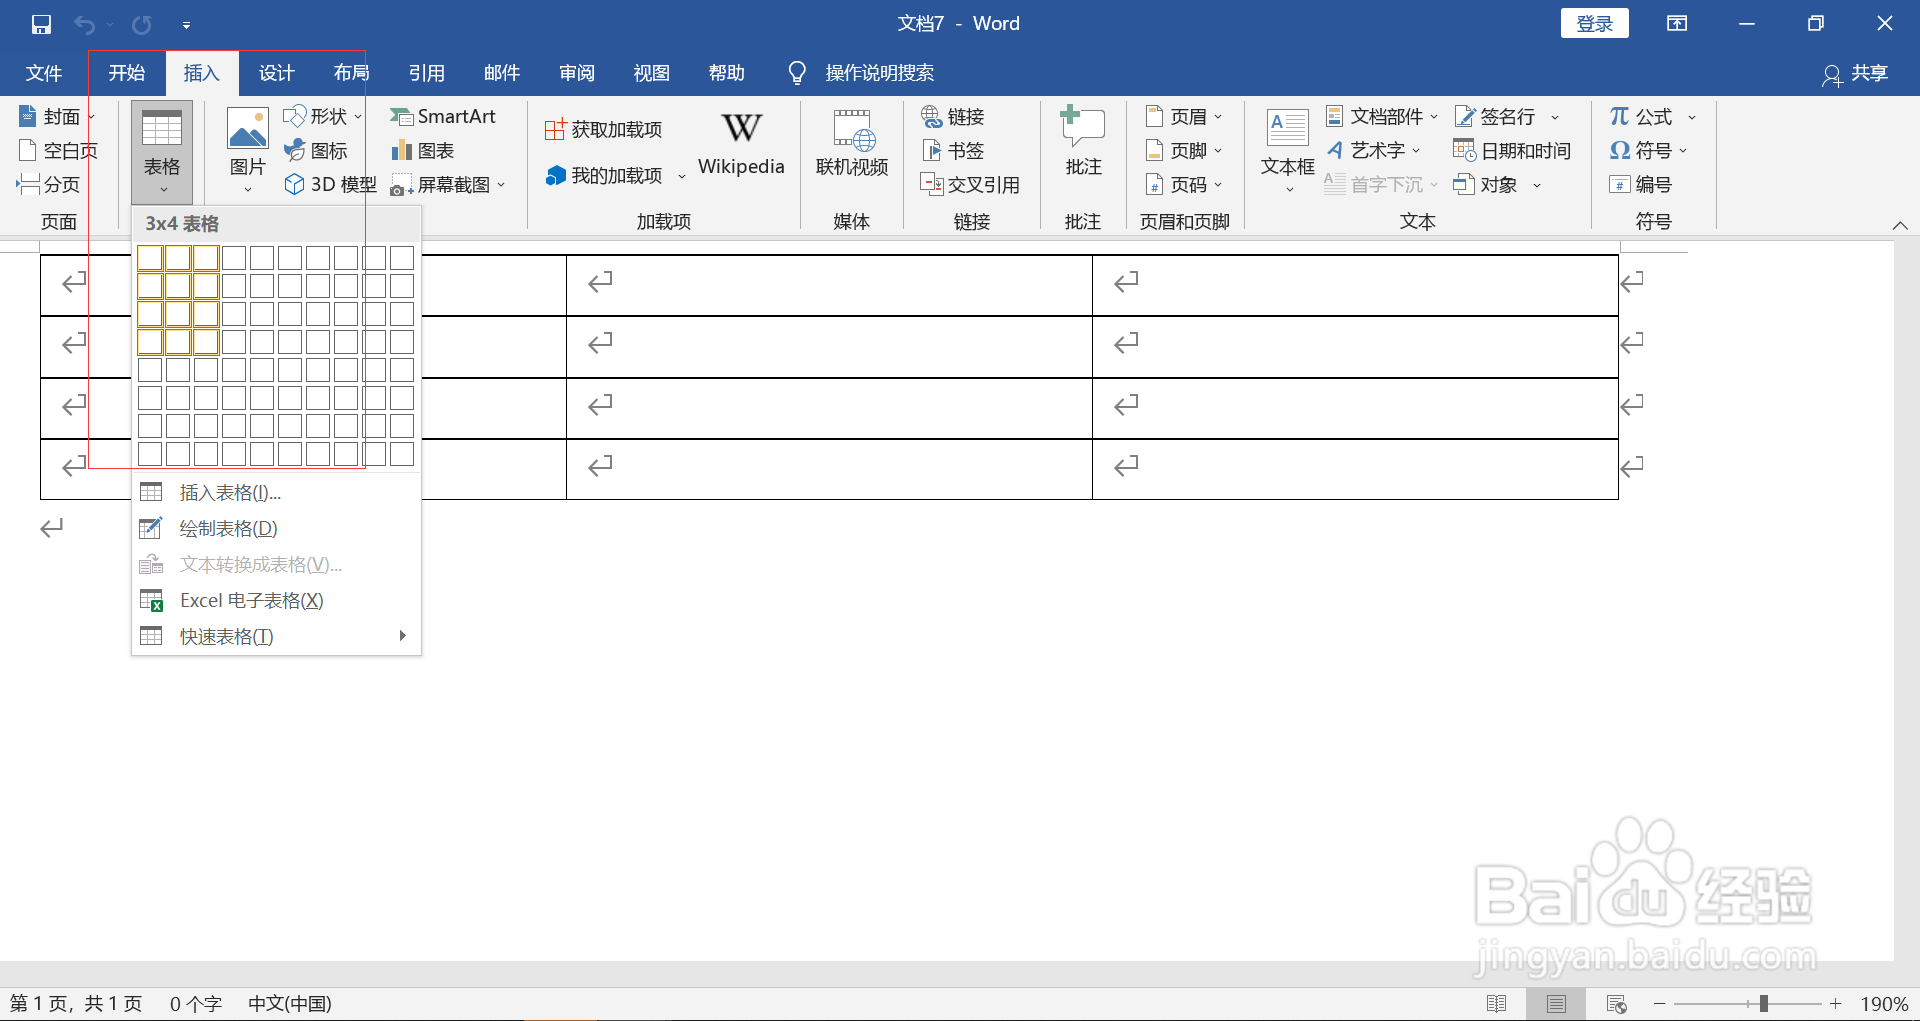The height and width of the screenshot is (1021, 1920).
Task: Collapse the ribbon with the chevron
Action: coord(1900,225)
